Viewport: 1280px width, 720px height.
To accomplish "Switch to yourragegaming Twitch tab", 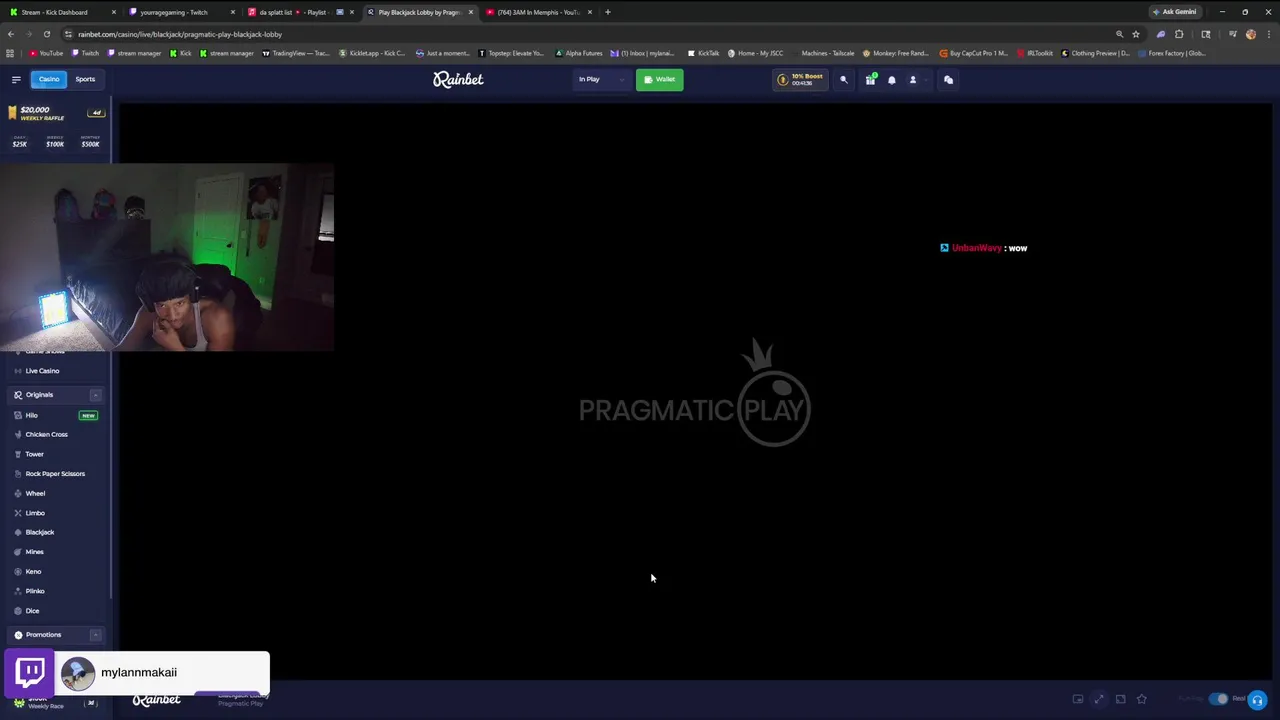I will click(180, 12).
